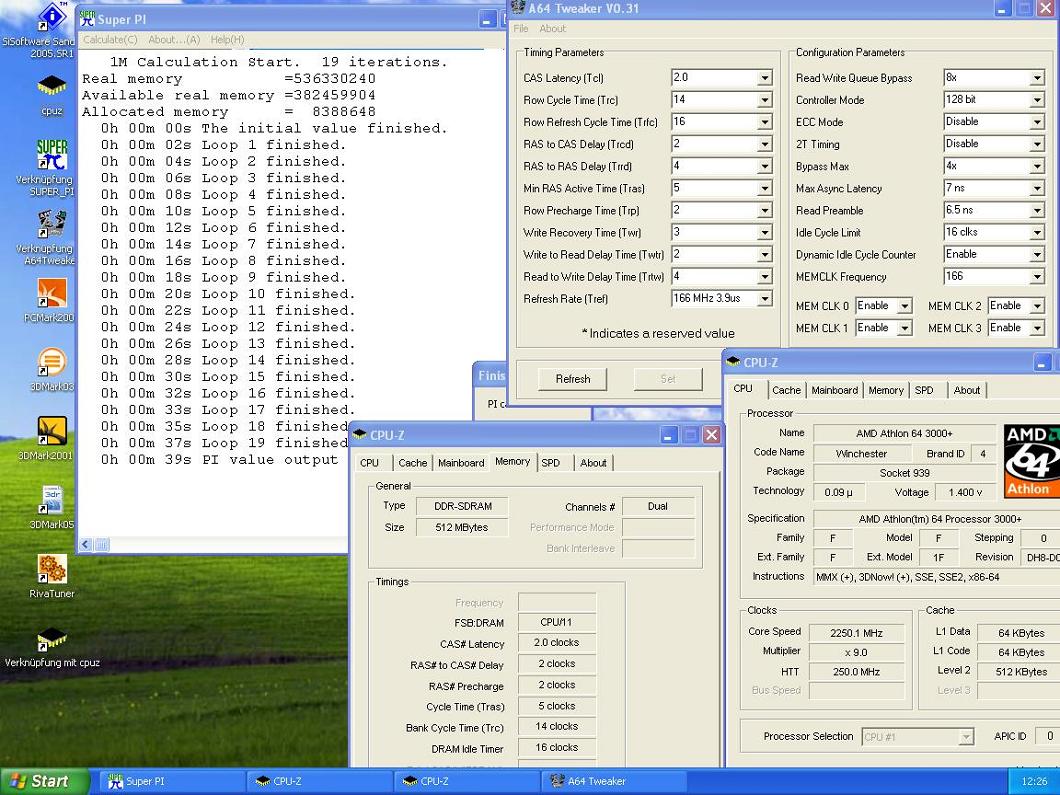Open the A64Tweaker desktop shortcut
This screenshot has width=1060, height=795.
51,226
